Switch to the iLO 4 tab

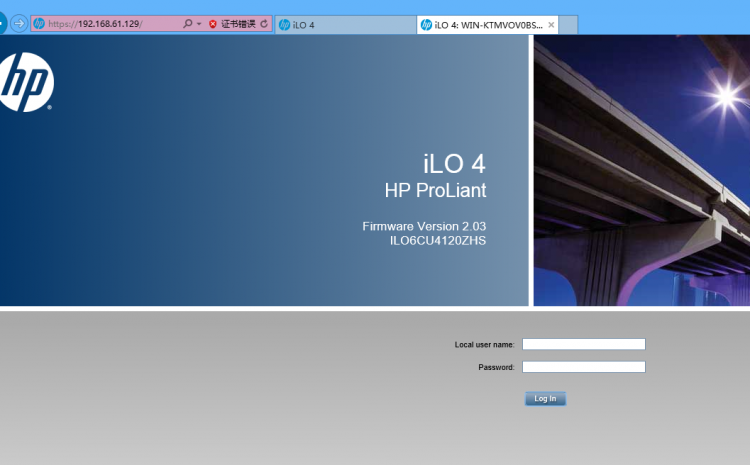pyautogui.click(x=345, y=25)
